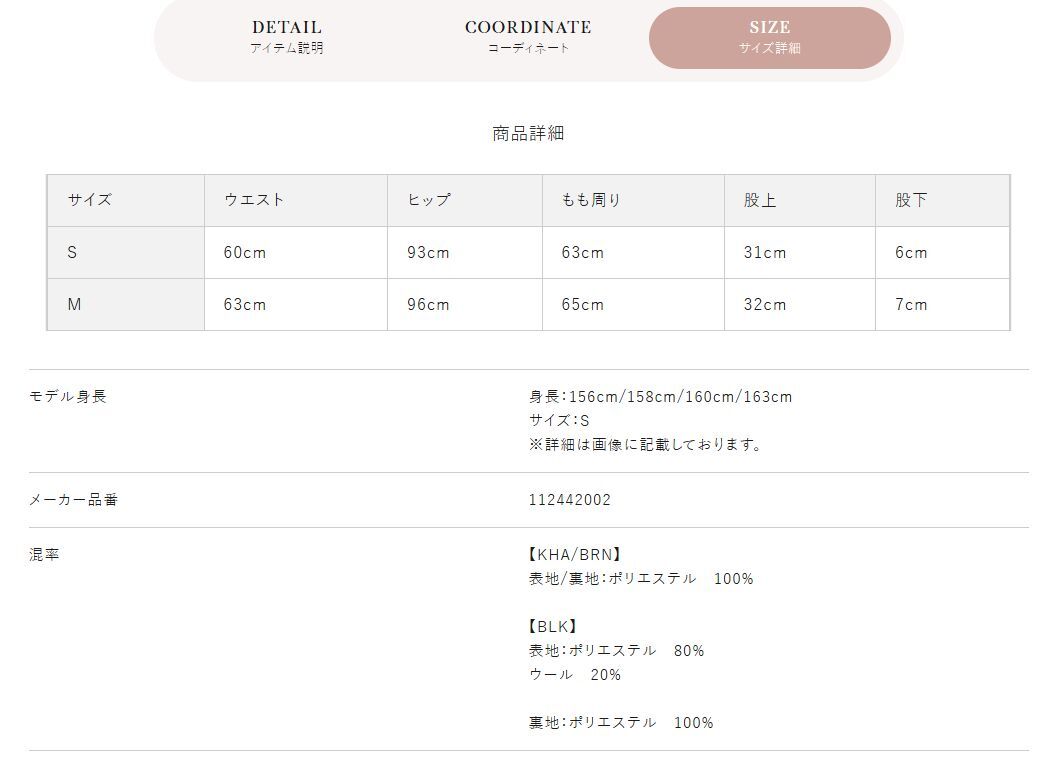Click the モデル身長 label
Image resolution: width=1046 pixels, height=776 pixels.
tap(67, 396)
